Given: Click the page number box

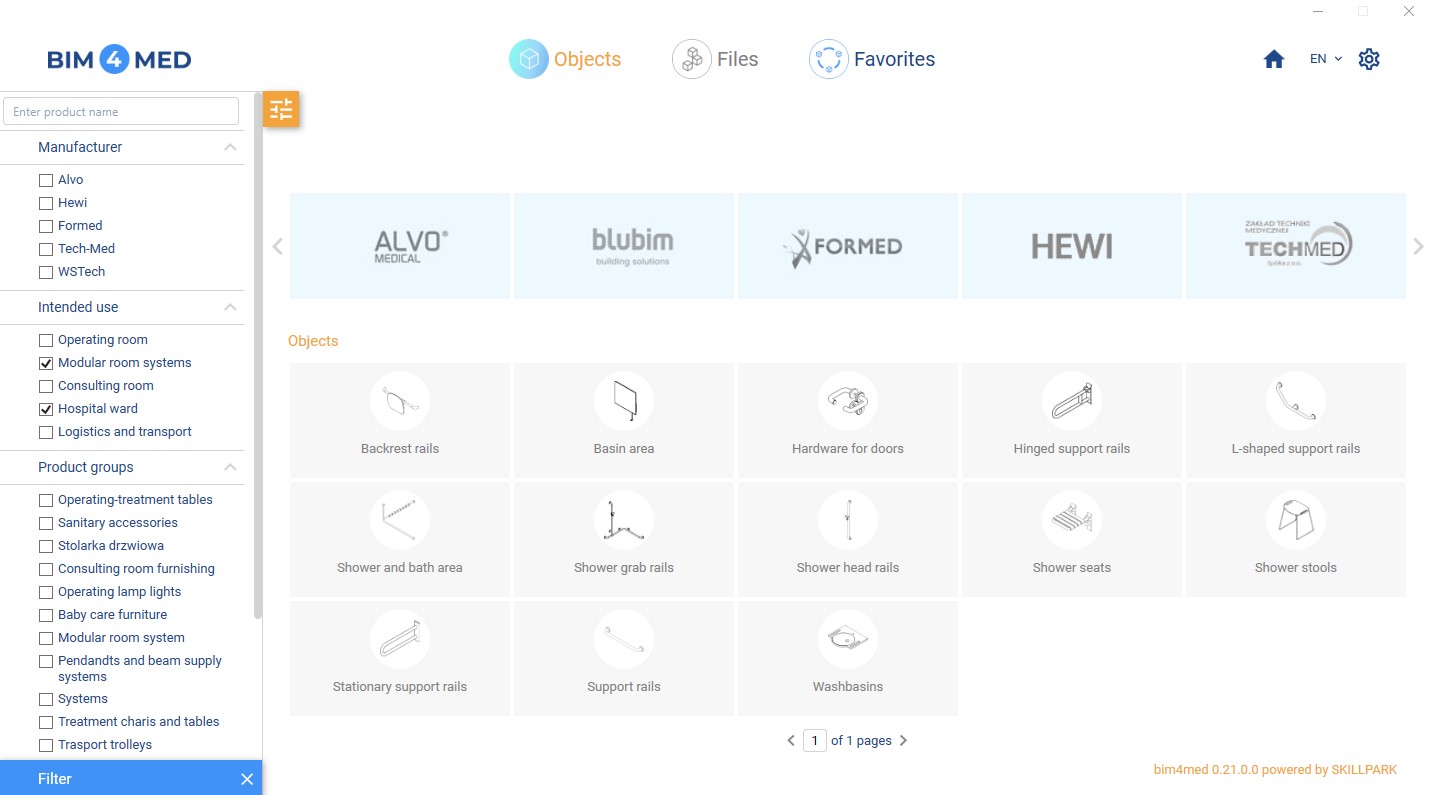Looking at the screenshot, I should 815,741.
